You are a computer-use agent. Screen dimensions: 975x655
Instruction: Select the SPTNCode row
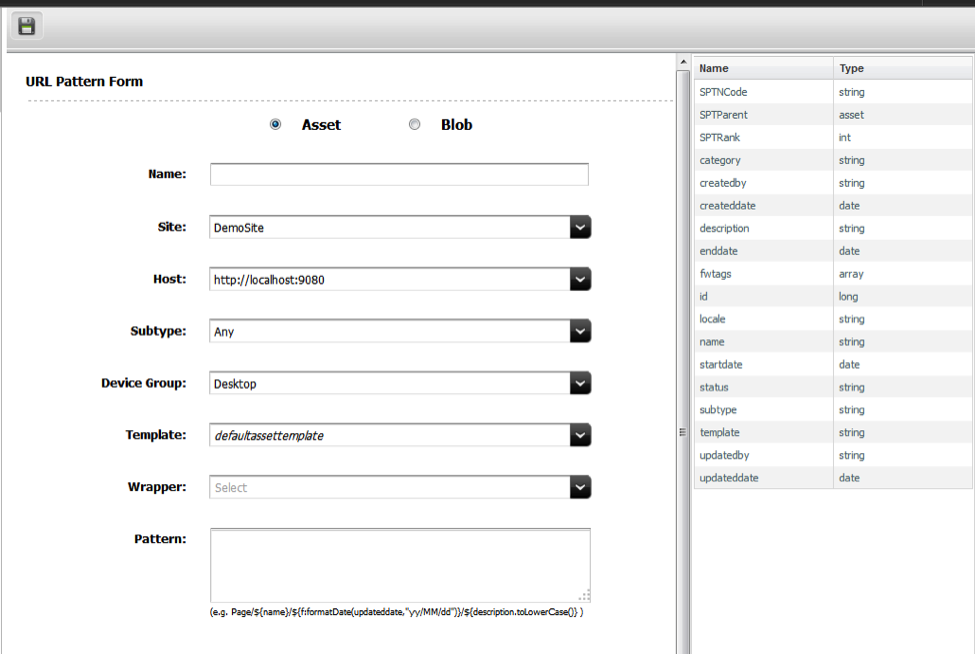tap(833, 92)
